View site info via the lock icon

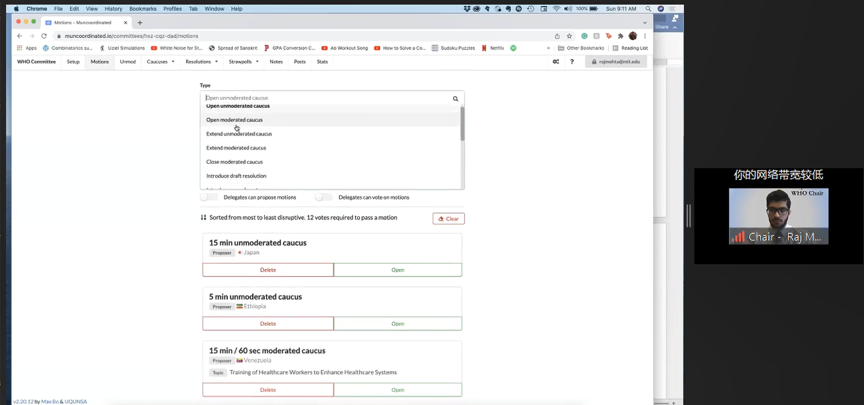click(x=59, y=36)
